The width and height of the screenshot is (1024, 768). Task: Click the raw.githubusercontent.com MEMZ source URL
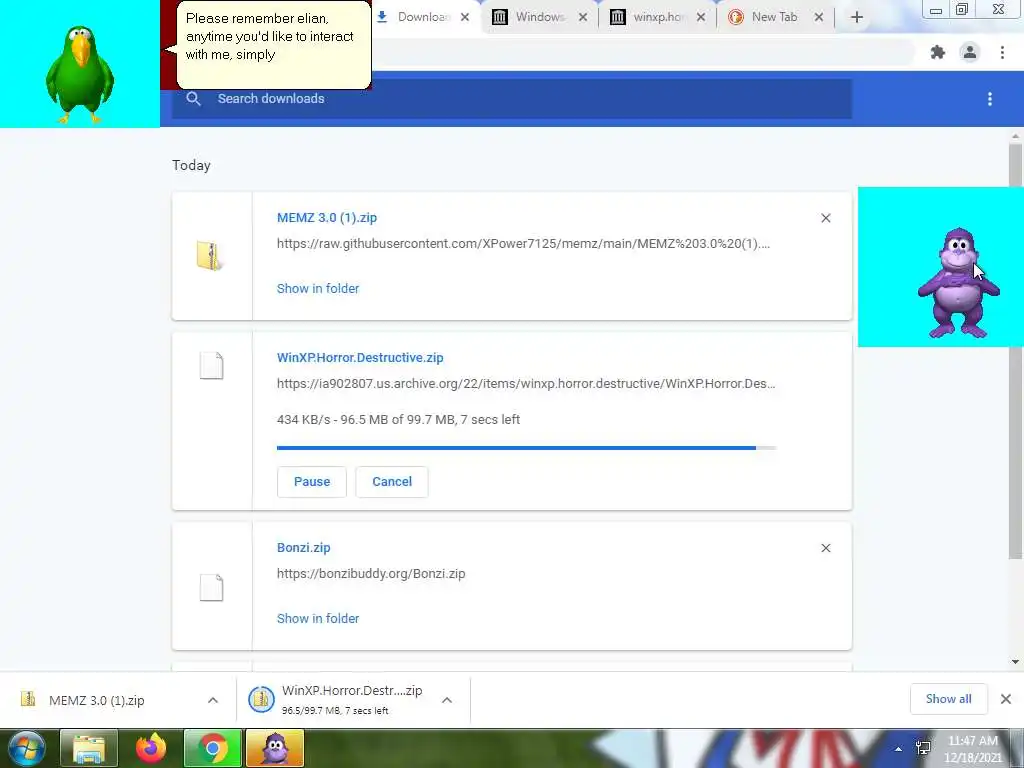click(523, 244)
